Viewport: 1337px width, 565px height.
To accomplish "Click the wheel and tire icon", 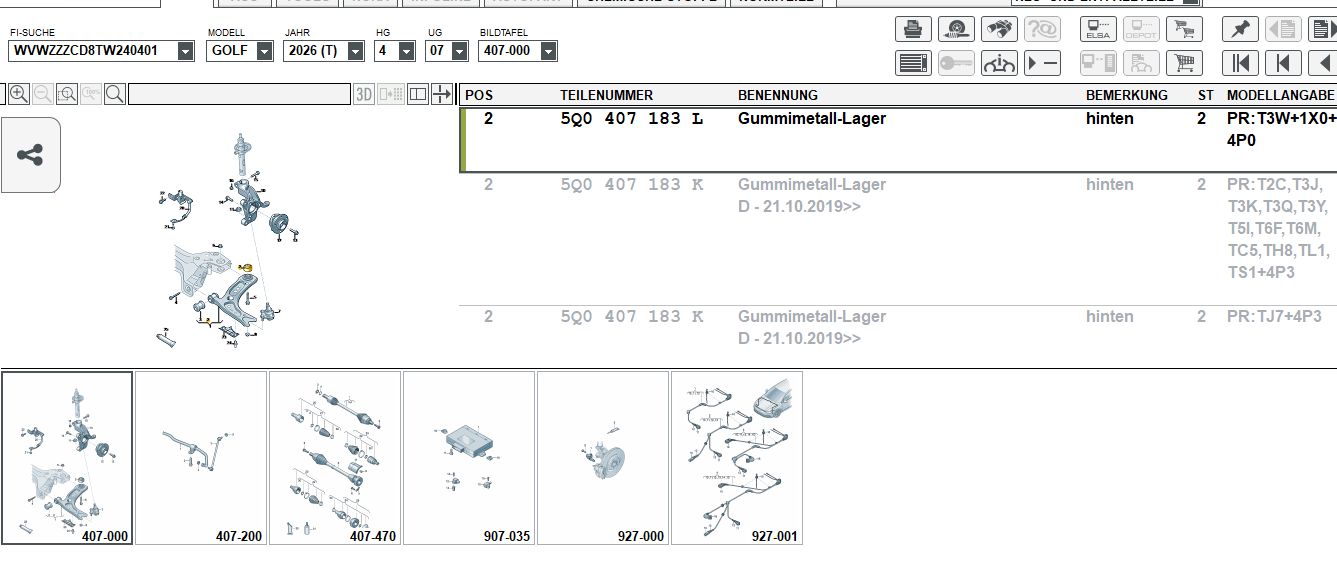I will (x=956, y=30).
